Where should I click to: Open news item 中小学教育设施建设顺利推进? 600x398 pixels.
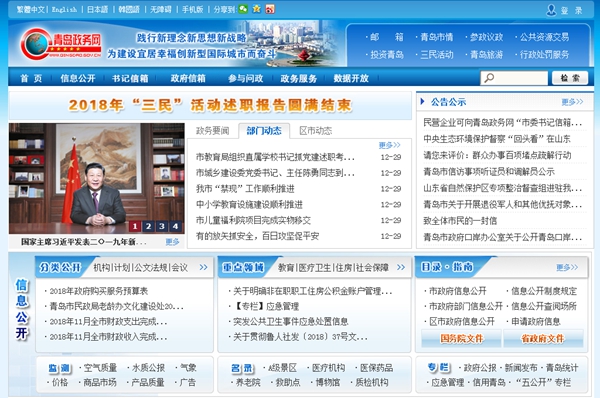point(249,205)
